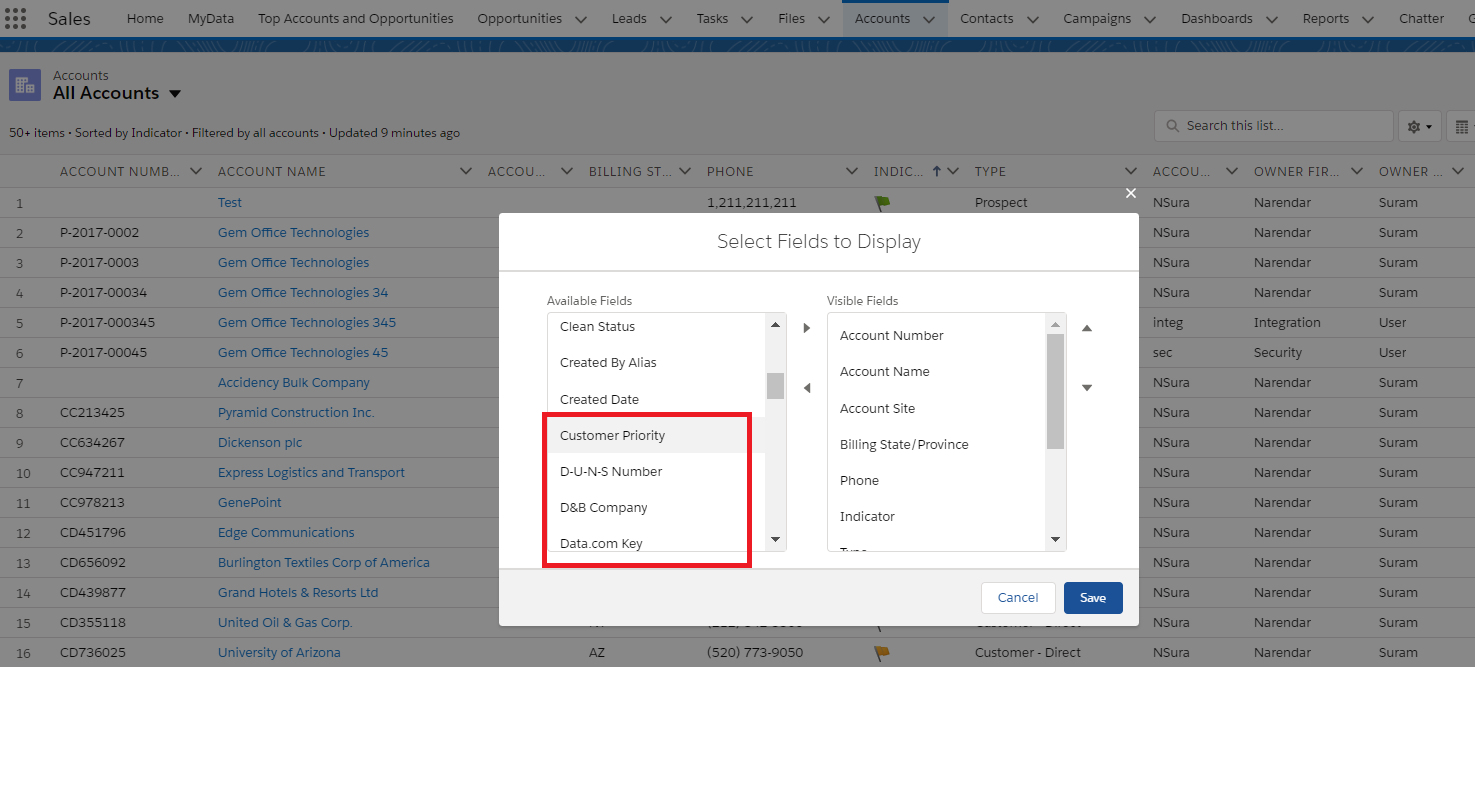
Task: Open the Edge Communications account
Action: click(x=286, y=533)
